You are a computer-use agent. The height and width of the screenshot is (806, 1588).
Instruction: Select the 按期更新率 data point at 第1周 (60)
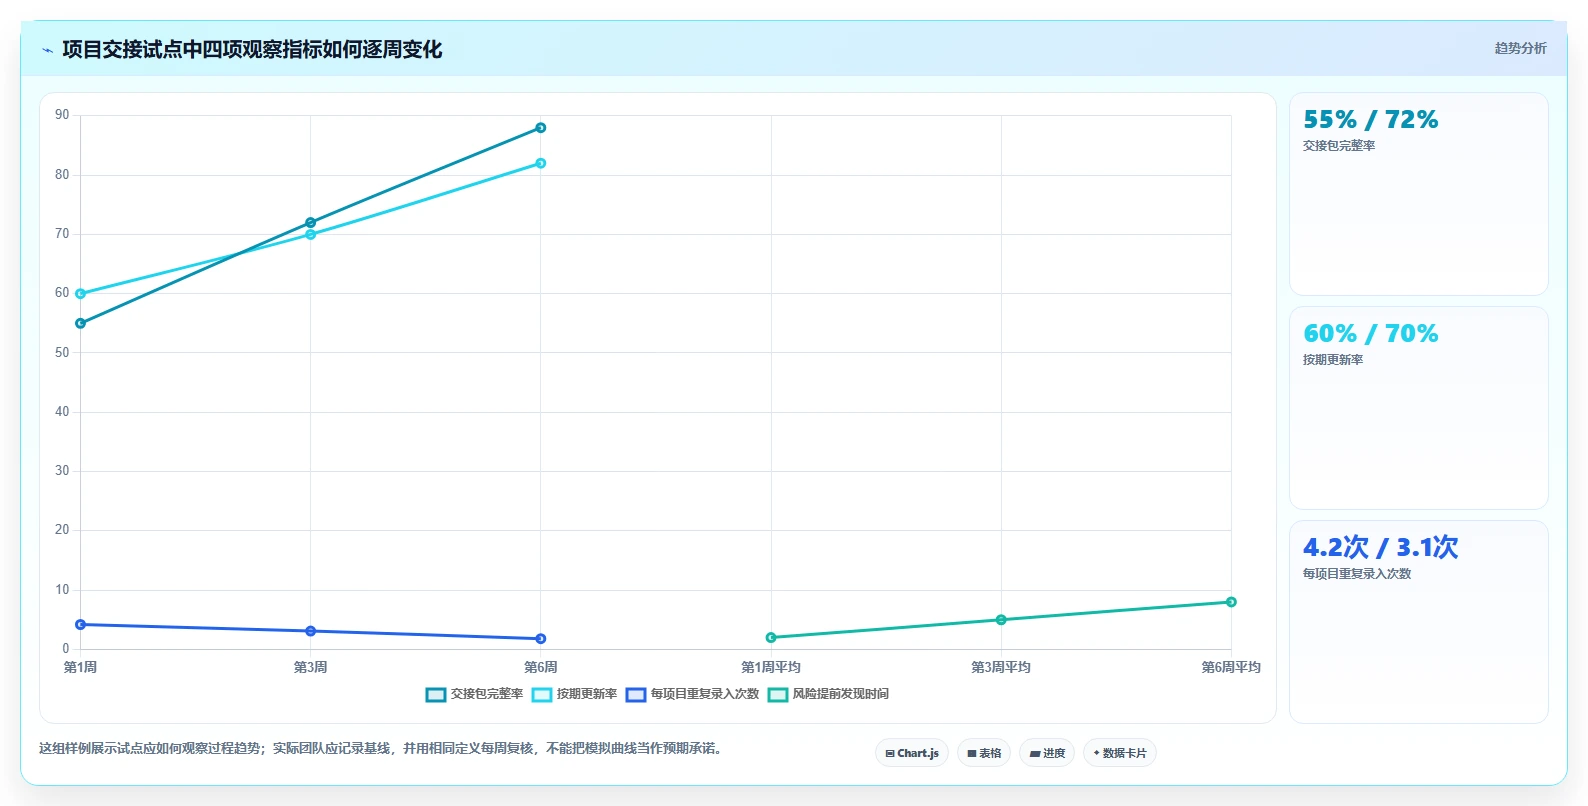point(81,294)
